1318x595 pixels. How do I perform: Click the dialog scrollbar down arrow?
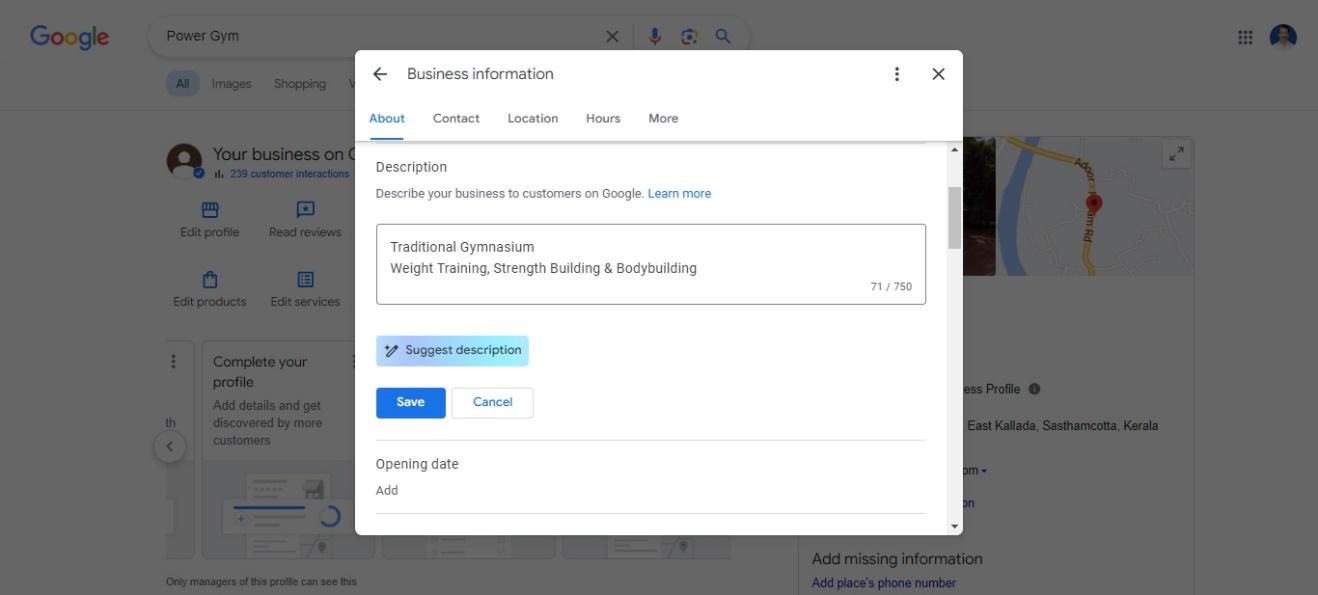(x=954, y=526)
